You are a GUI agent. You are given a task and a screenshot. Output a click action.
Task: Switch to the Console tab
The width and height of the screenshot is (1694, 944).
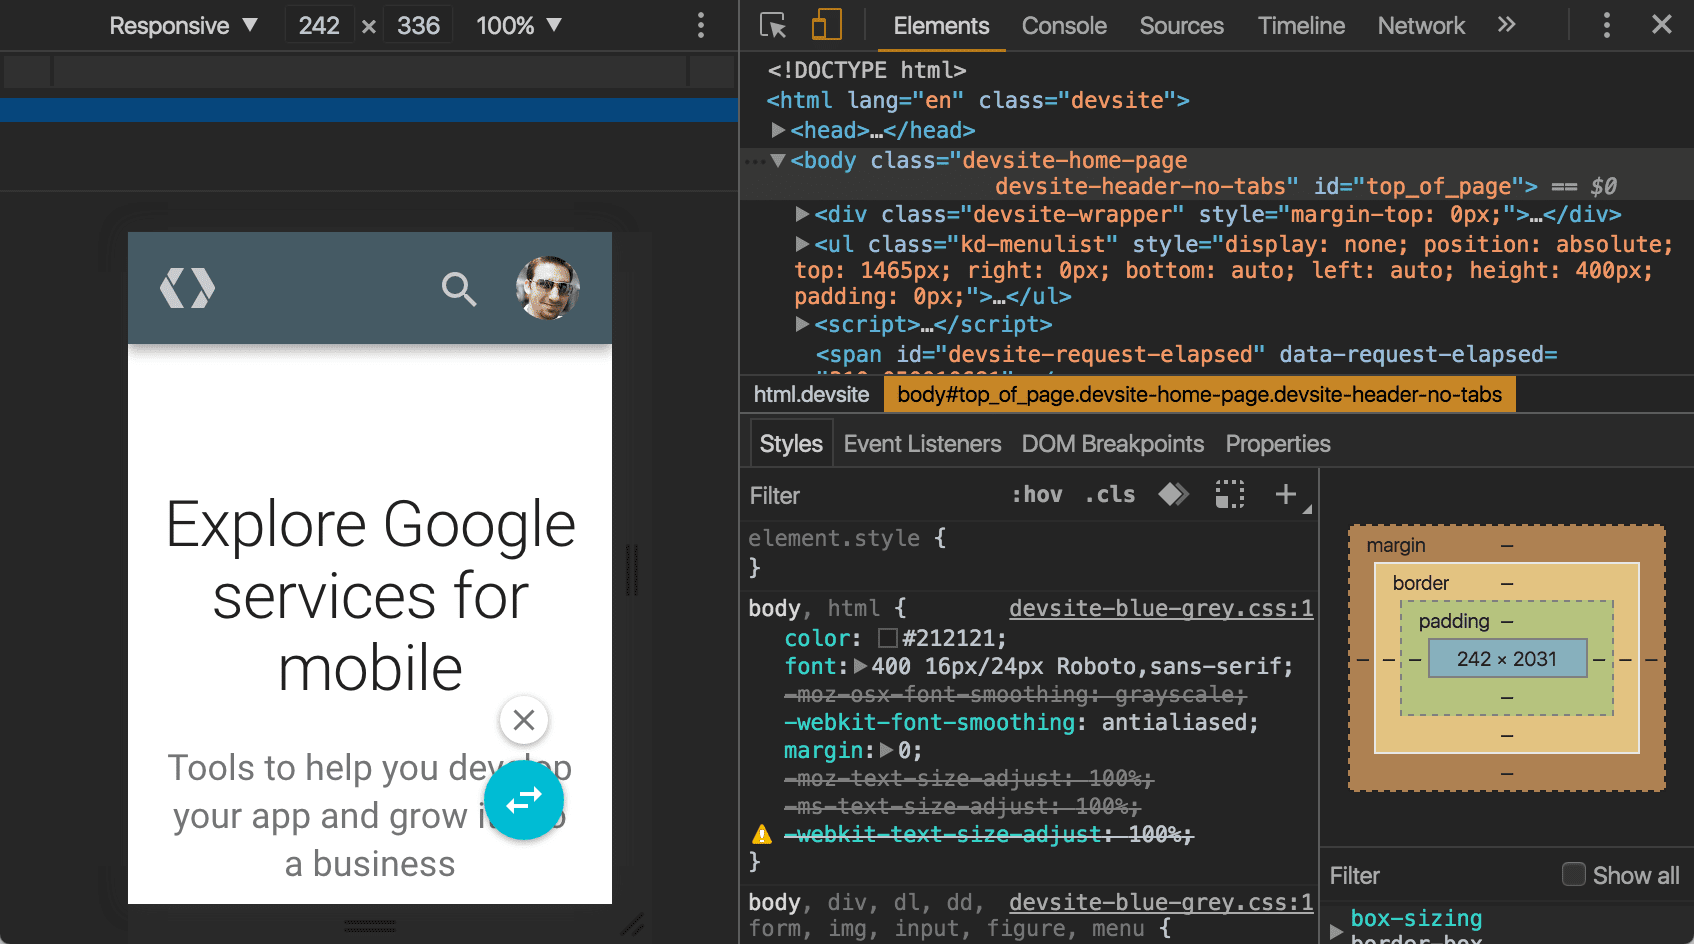click(1063, 25)
